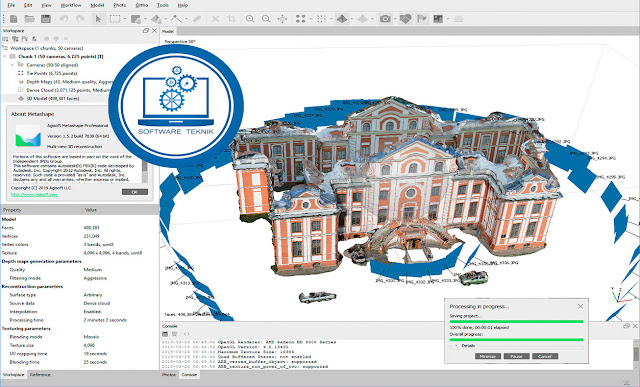The height and width of the screenshot is (387, 640).
Task: Open the Ortho menu
Action: (142, 5)
